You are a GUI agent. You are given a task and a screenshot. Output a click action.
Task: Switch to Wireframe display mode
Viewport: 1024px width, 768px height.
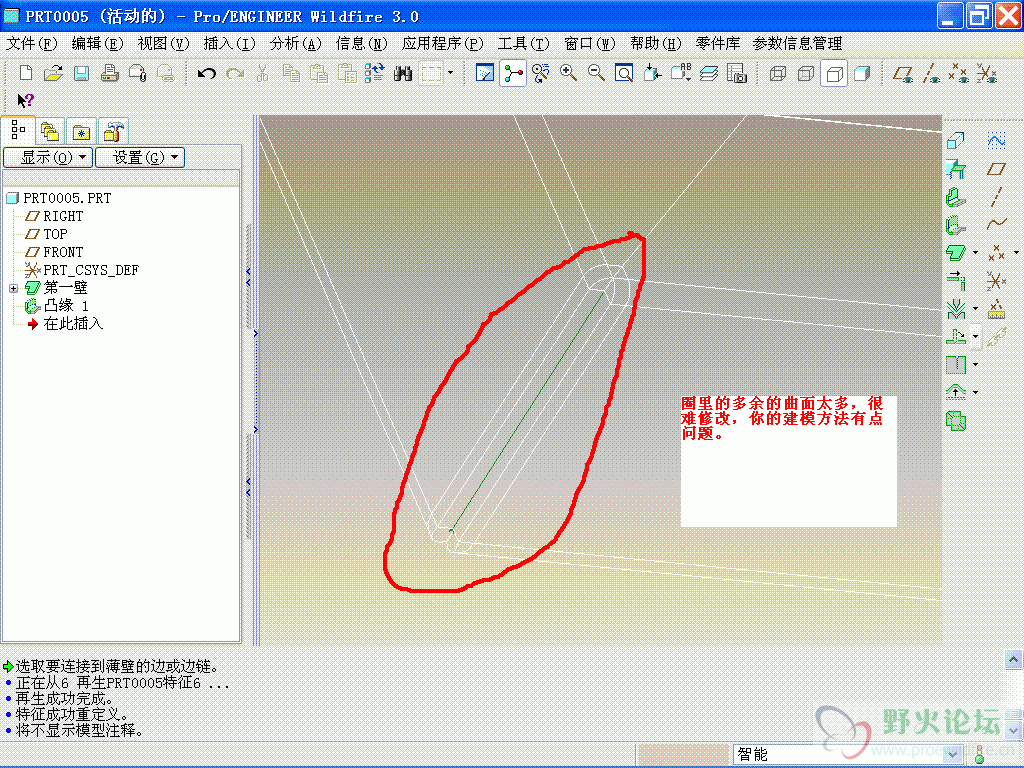click(x=777, y=73)
